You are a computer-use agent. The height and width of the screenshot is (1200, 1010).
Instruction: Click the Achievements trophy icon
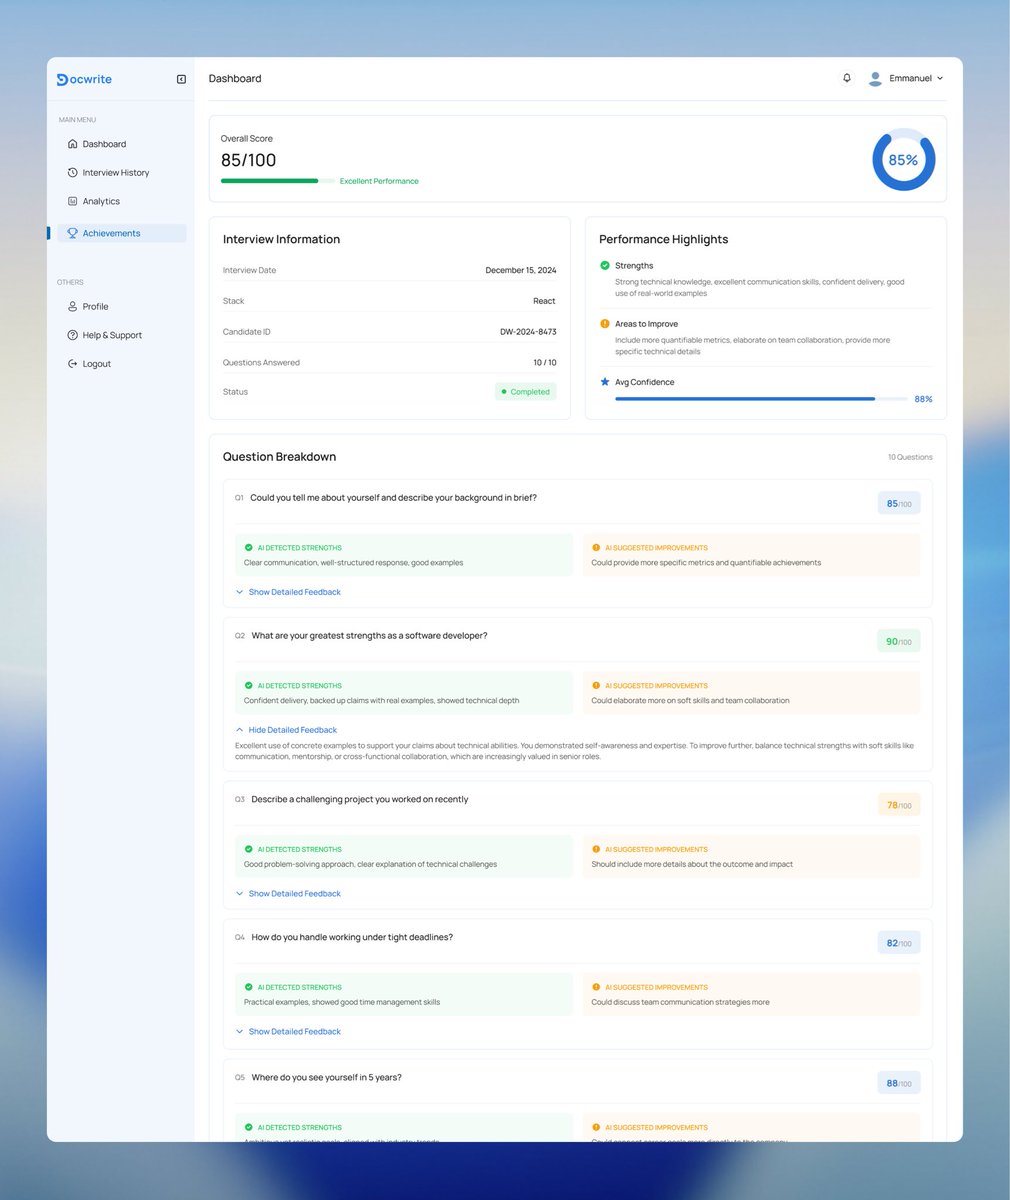coord(72,233)
